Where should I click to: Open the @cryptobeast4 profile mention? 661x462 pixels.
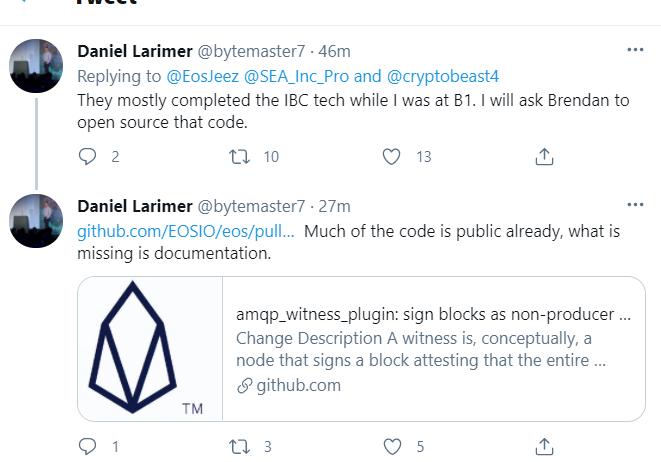point(442,76)
